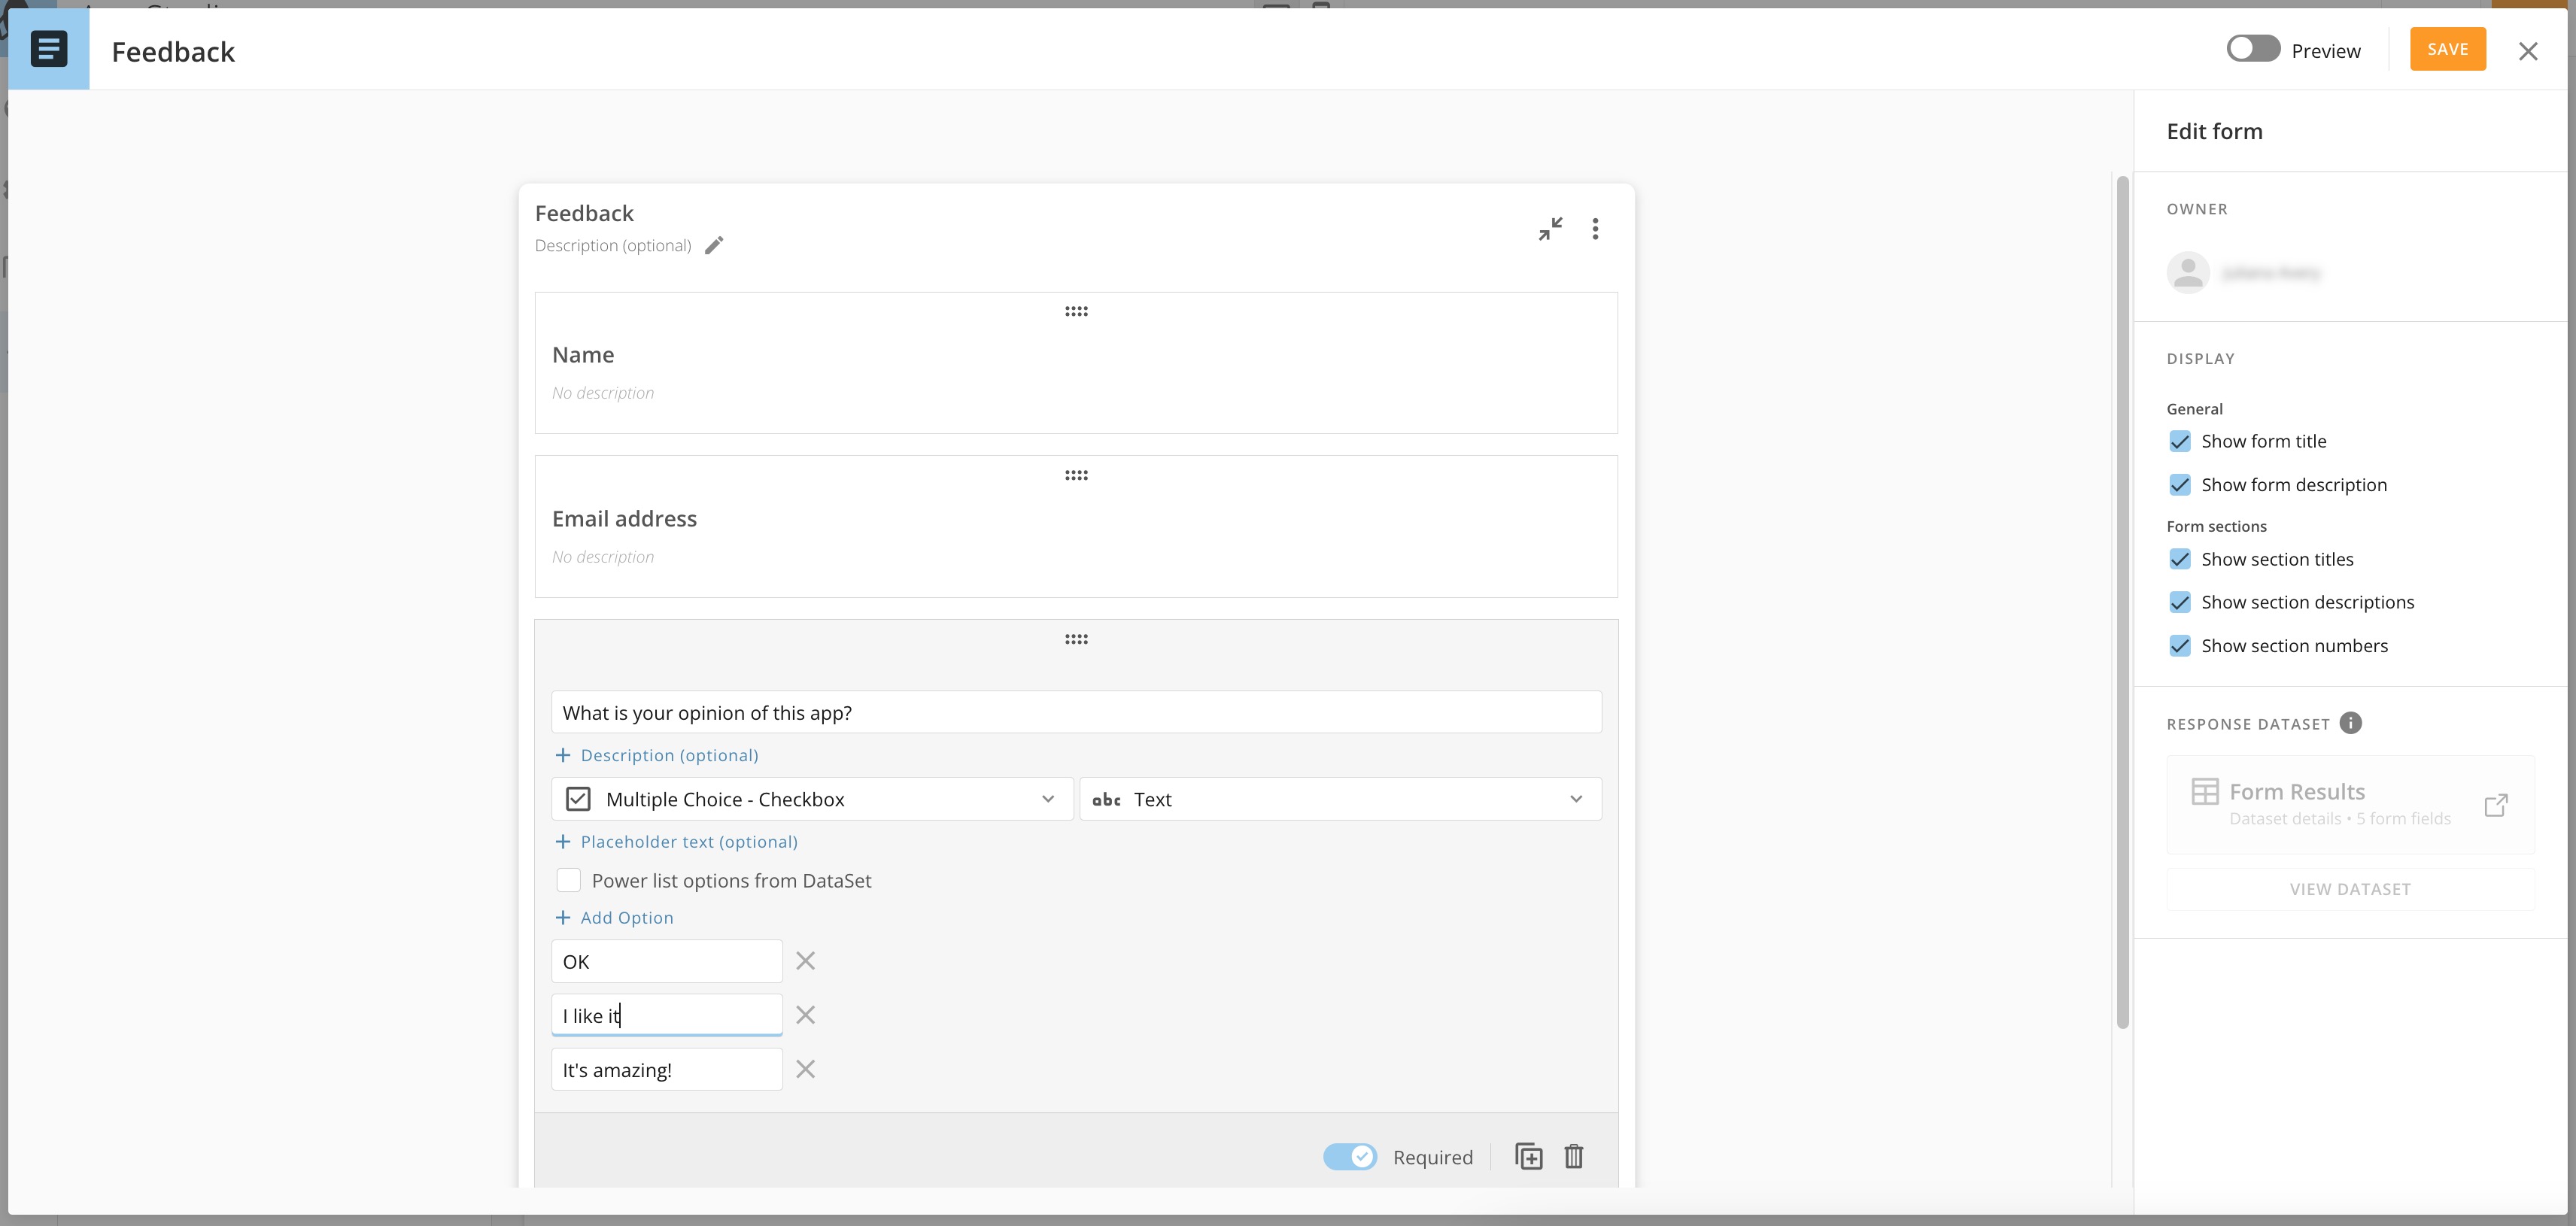
Task: Click the question title input field
Action: [1075, 713]
